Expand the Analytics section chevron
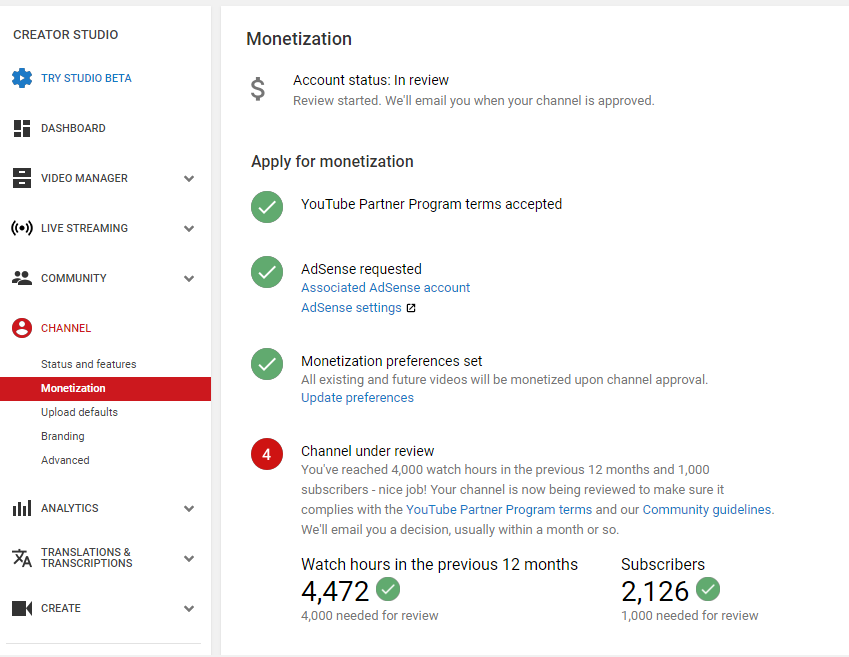 (x=189, y=509)
